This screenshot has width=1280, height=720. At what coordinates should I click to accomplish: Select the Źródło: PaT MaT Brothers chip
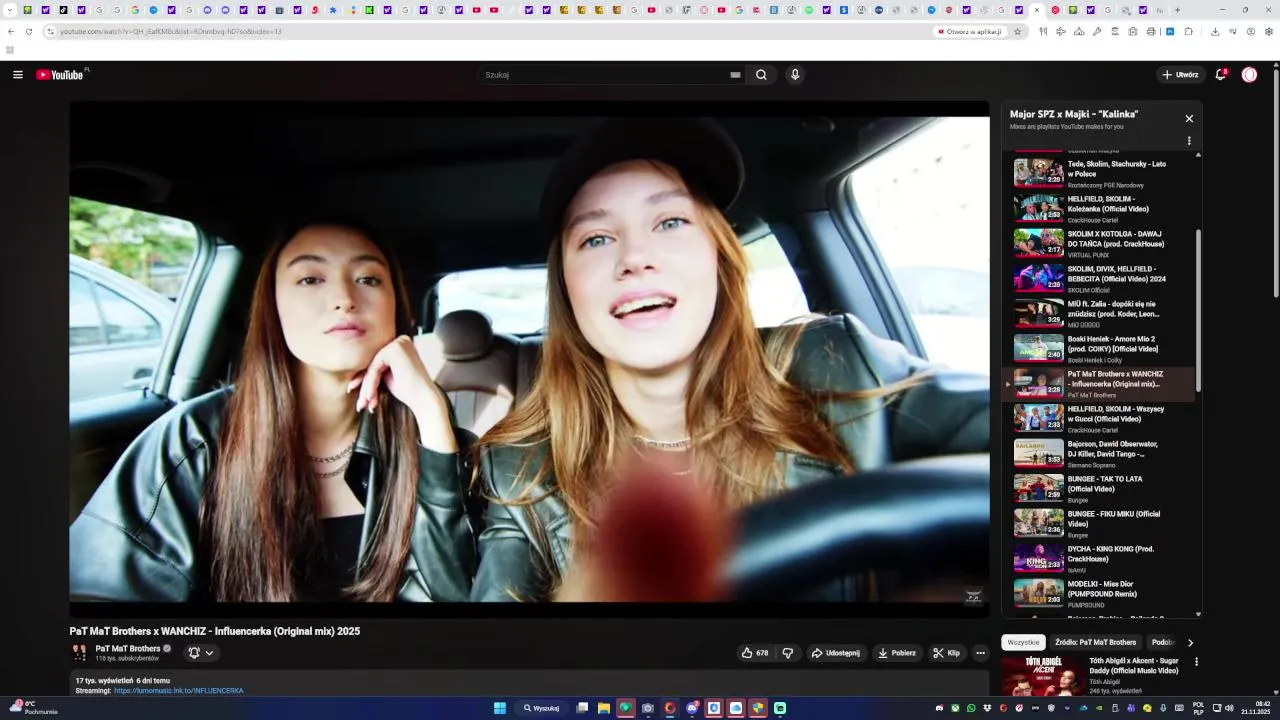pos(1095,642)
